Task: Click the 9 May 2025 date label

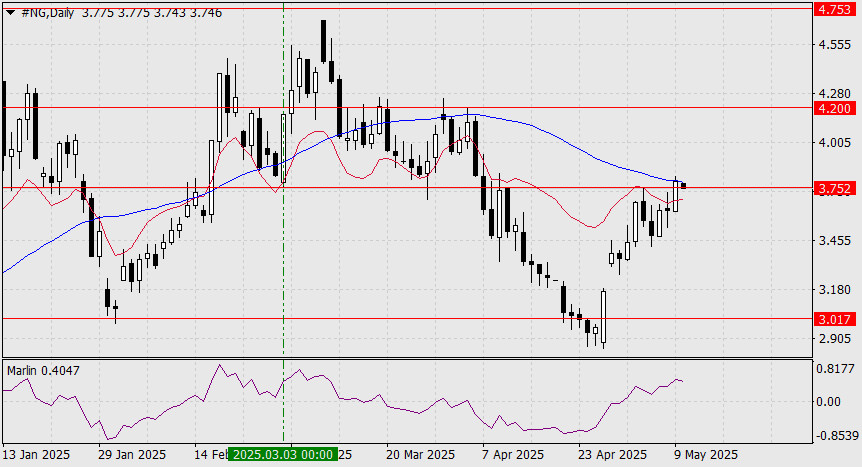Action: (x=706, y=455)
